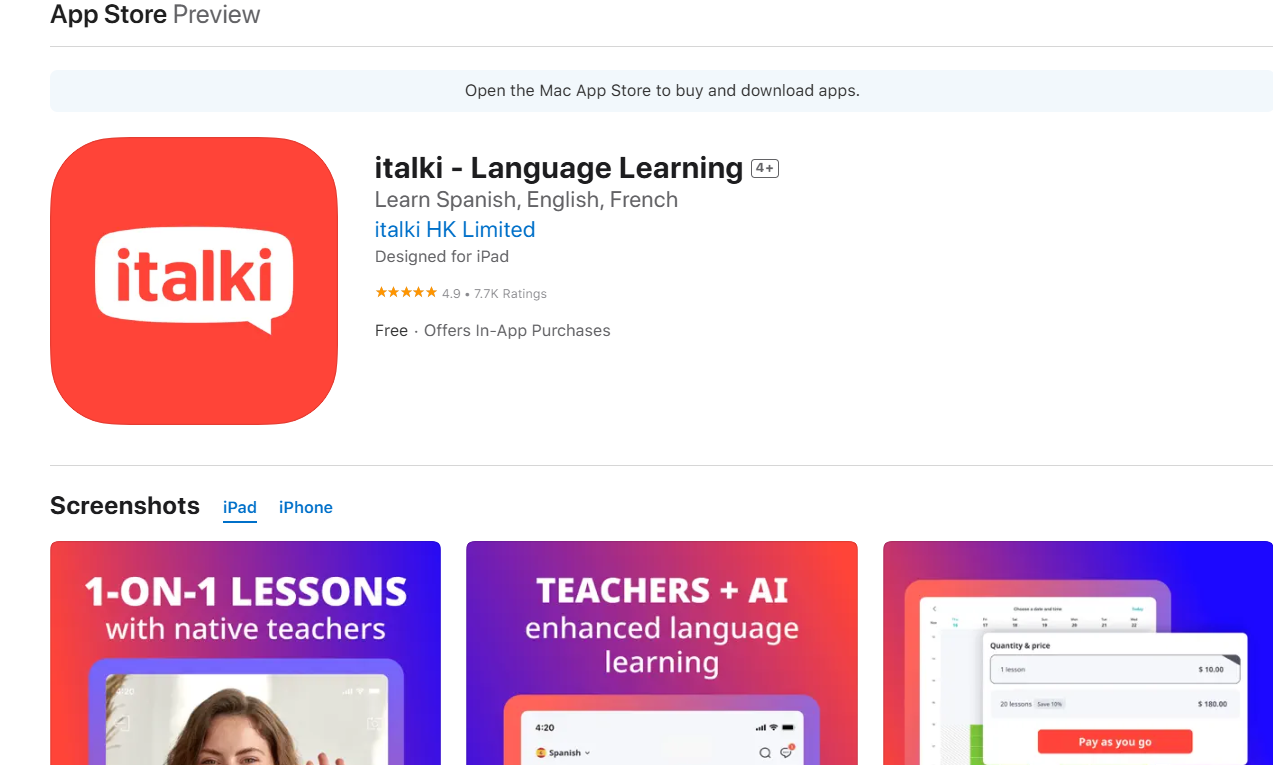Click the 4+ age rating badge
The image size is (1273, 765).
click(765, 169)
